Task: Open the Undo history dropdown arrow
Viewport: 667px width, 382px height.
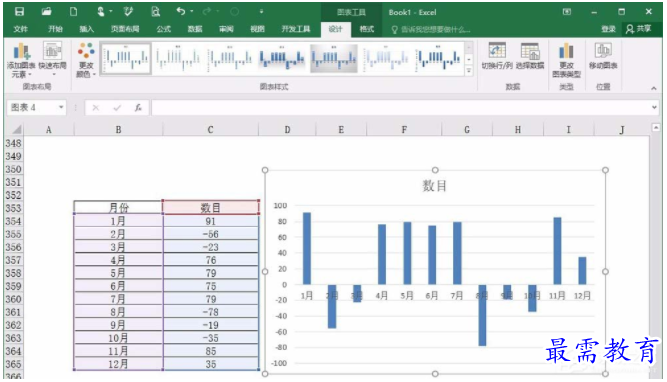Action: tap(192, 11)
